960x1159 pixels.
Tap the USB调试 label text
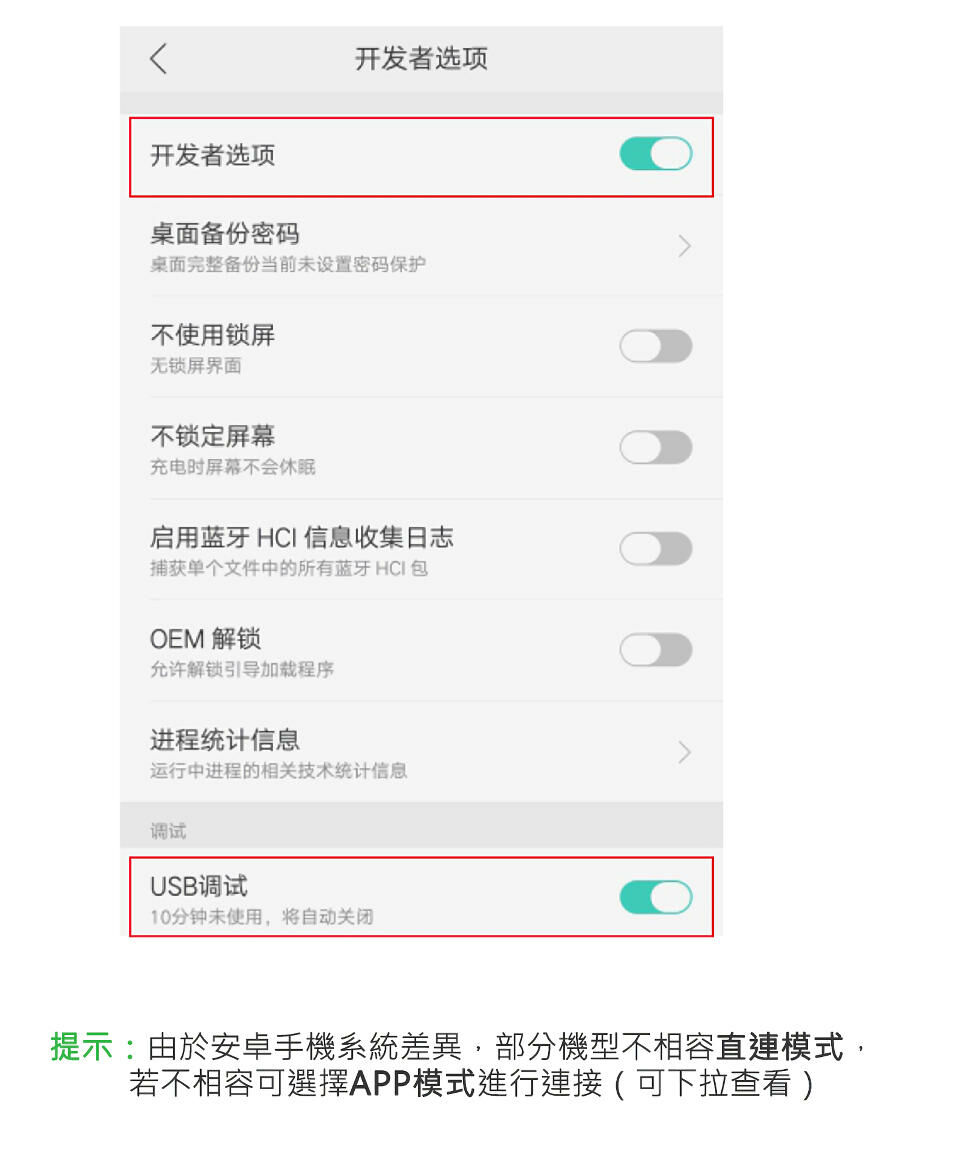198,886
